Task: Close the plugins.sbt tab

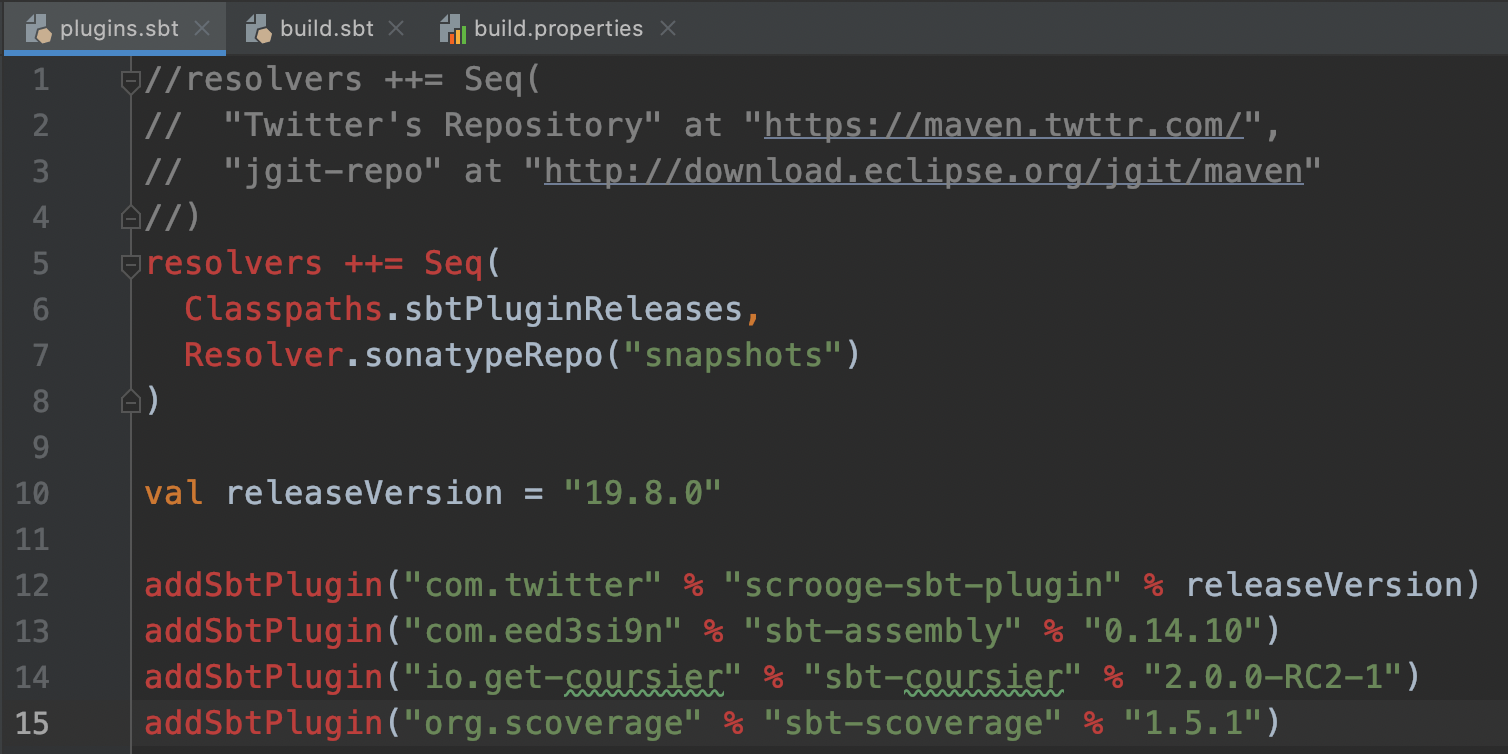Action: pyautogui.click(x=201, y=28)
